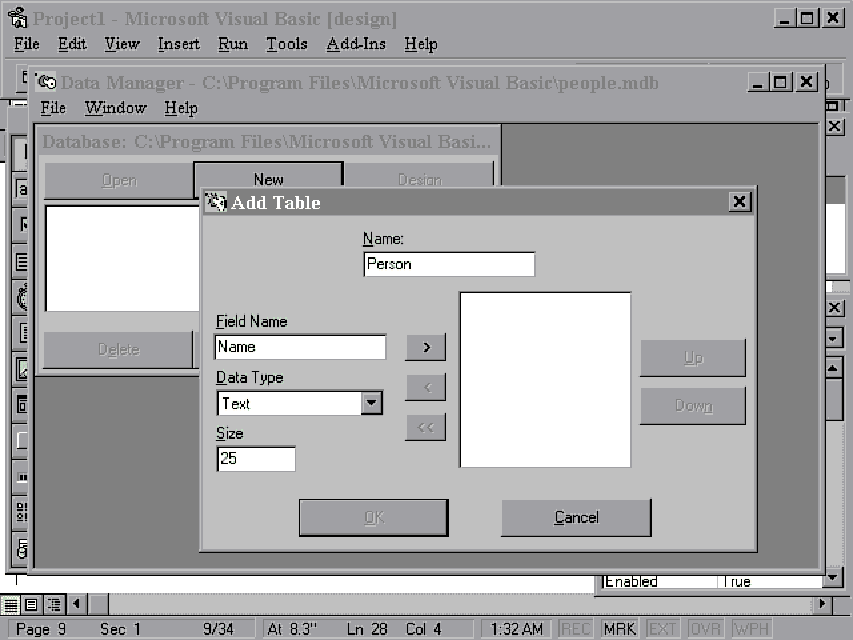Switch to Normal view icon at bottom left

pos(11,604)
